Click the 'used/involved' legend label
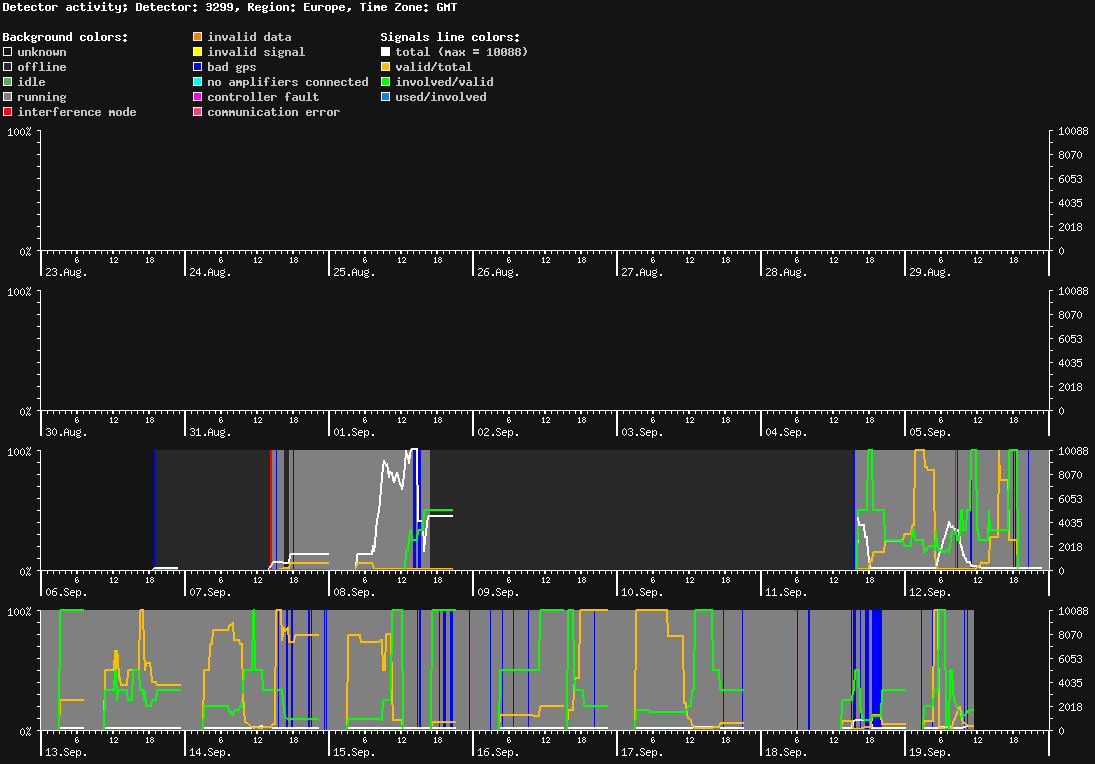 click(441, 97)
